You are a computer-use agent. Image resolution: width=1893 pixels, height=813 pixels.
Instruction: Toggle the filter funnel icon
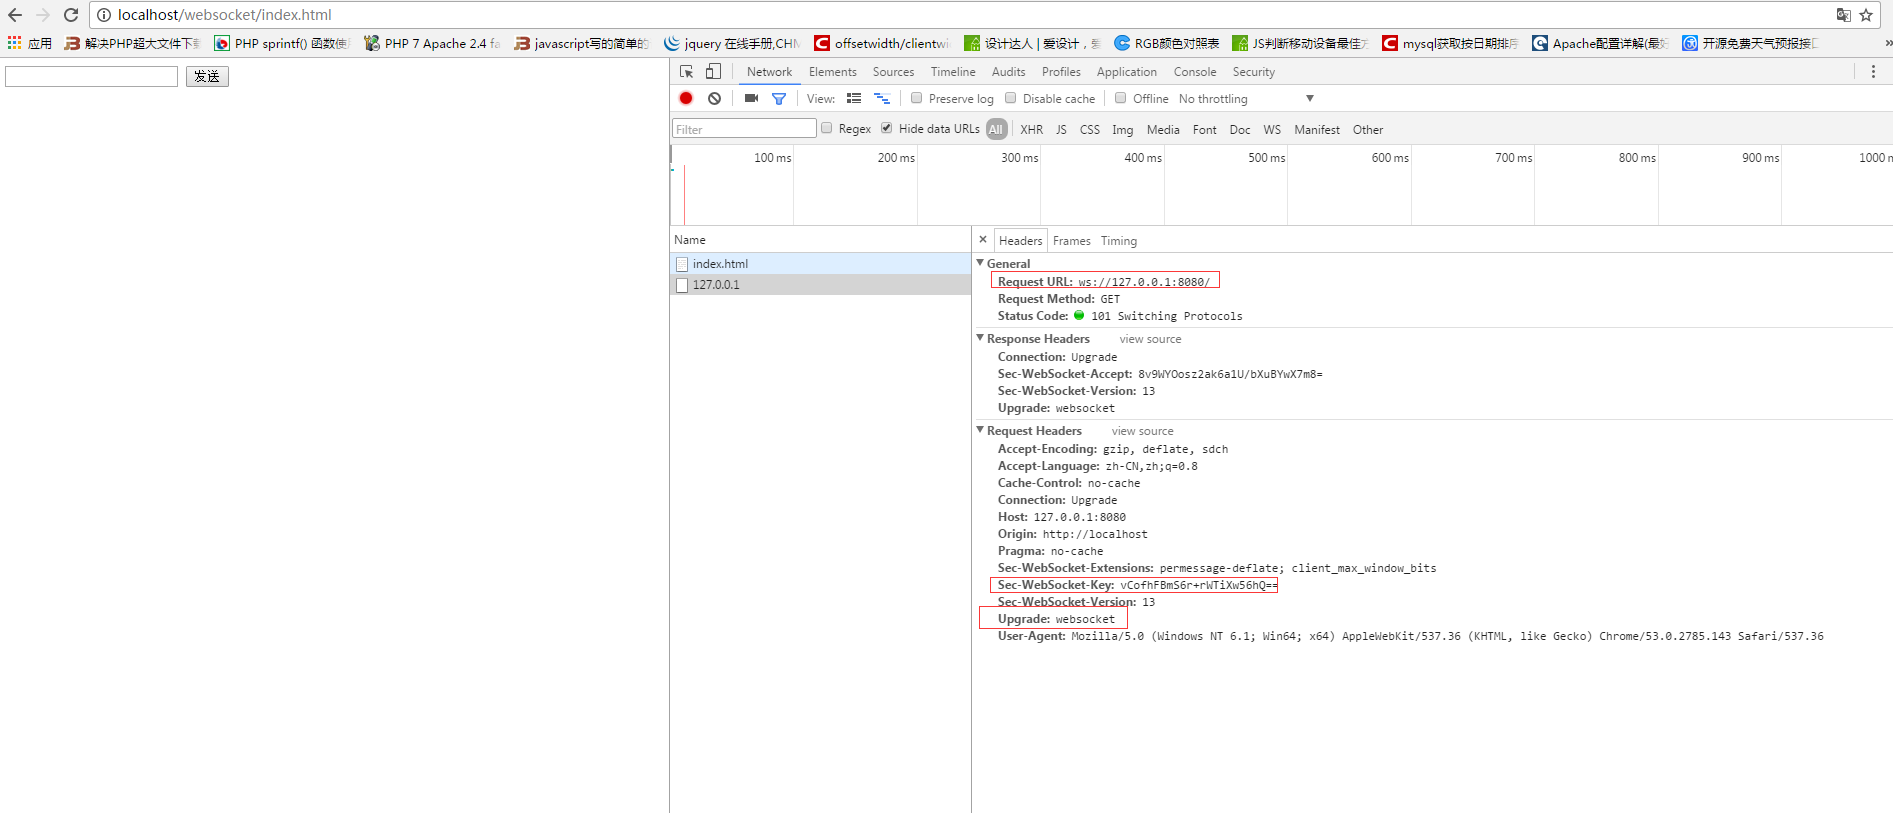pyautogui.click(x=779, y=98)
